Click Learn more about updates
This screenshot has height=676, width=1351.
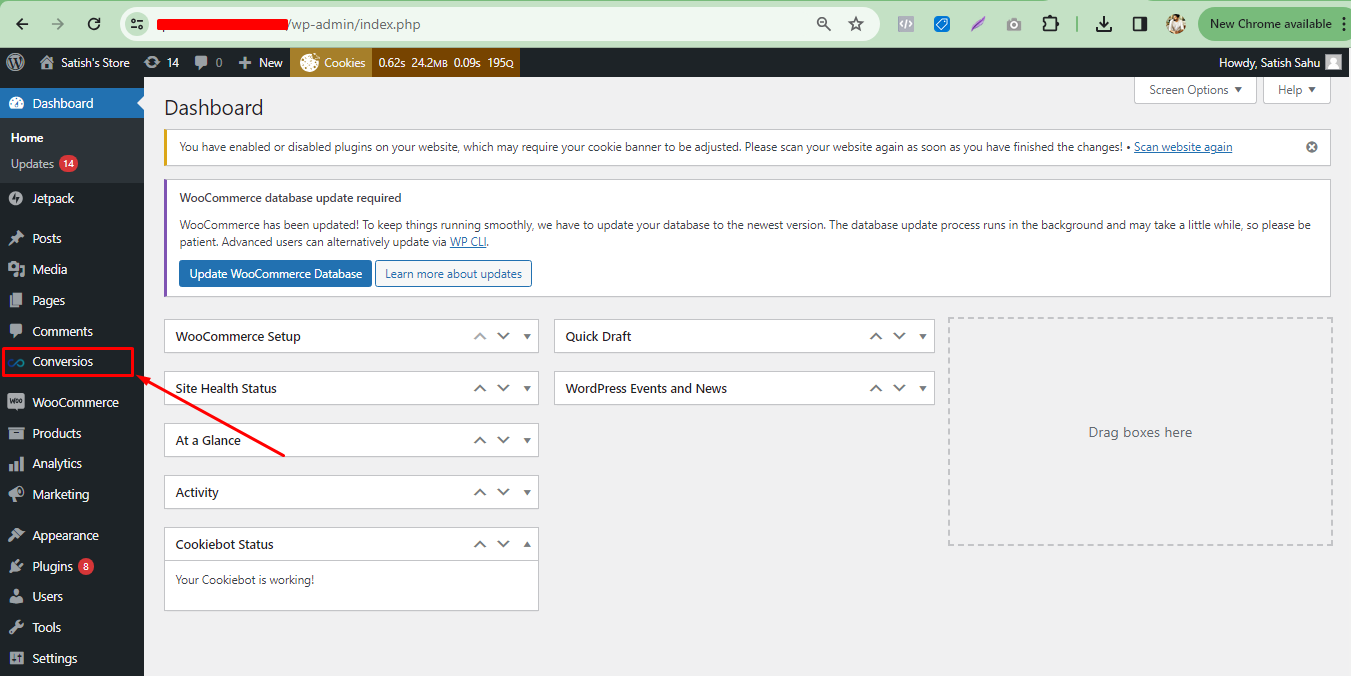click(x=453, y=274)
